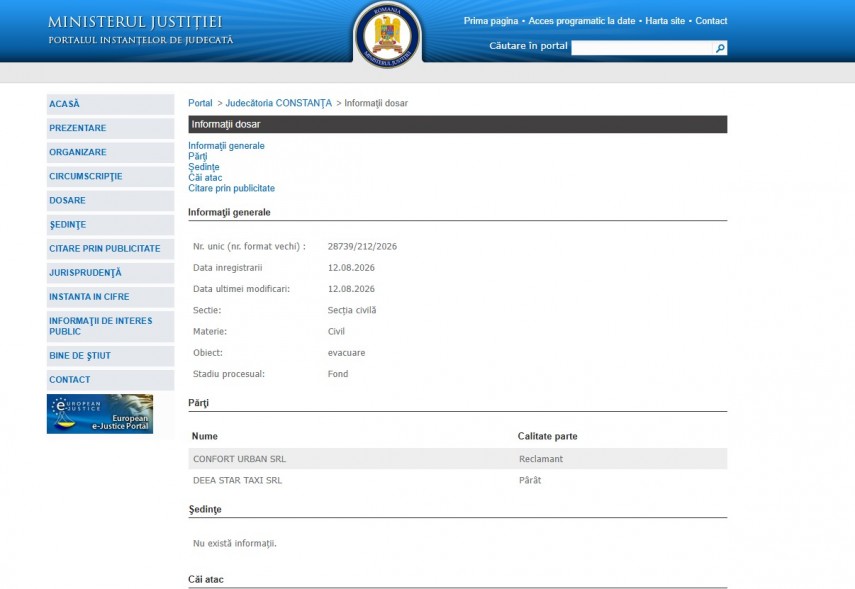Click Reclamant cell

click(541, 459)
